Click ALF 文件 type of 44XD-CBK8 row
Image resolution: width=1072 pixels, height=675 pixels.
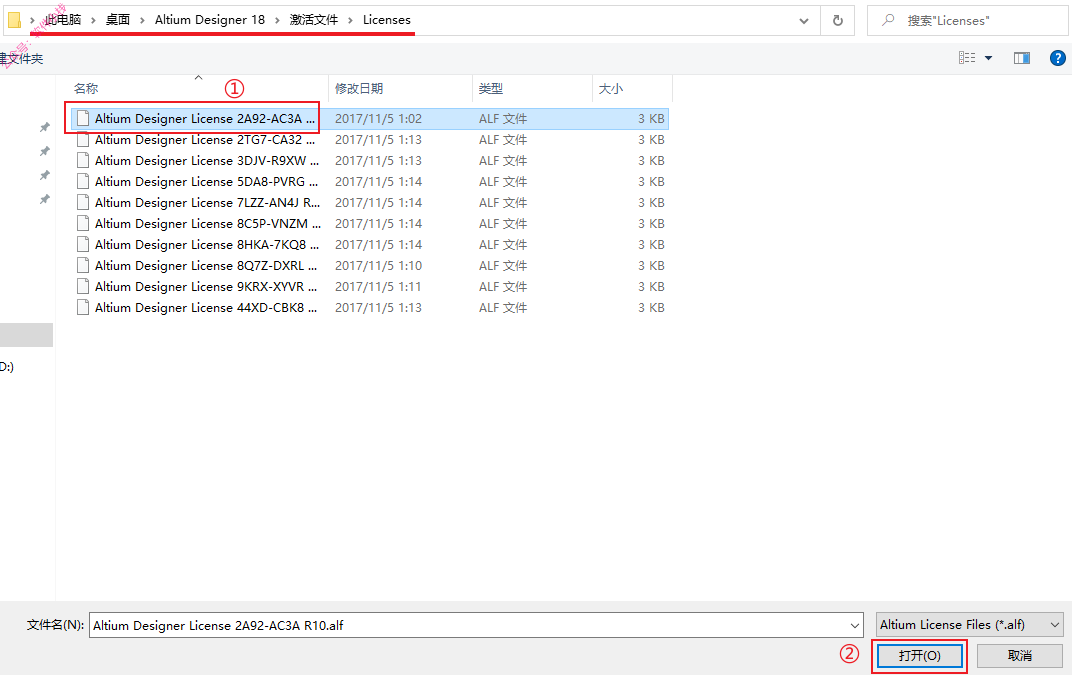[502, 308]
